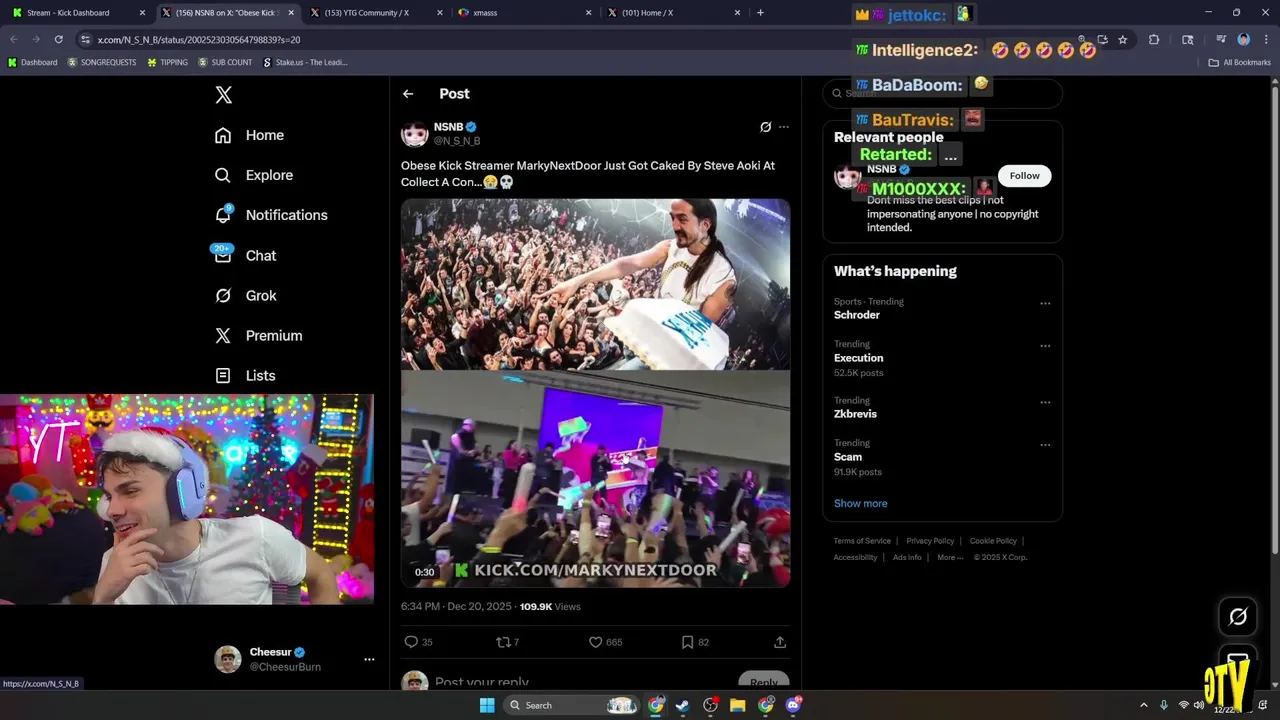This screenshot has height=720, width=1280.
Task: Open File Explorer from taskbar
Action: click(738, 705)
